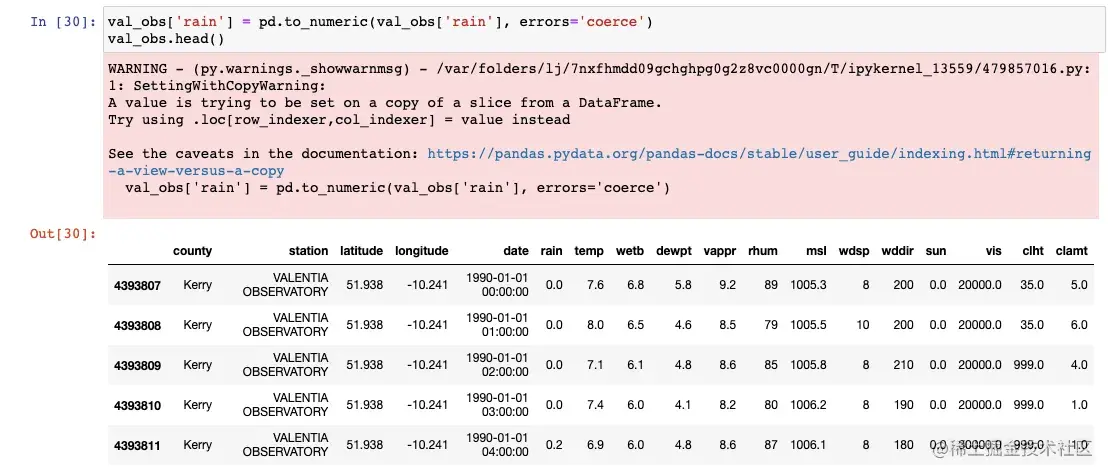The height and width of the screenshot is (474, 1108).
Task: Select the 'msl' column header
Action: point(817,251)
